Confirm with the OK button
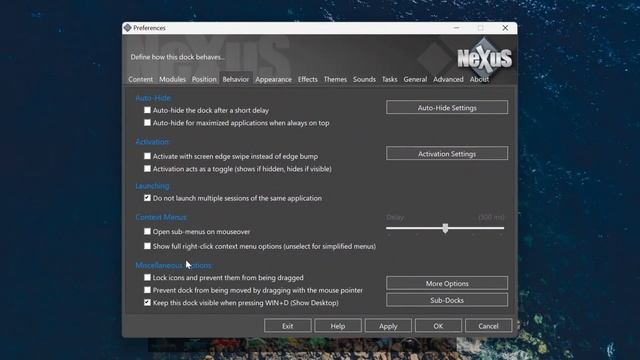 [438, 326]
